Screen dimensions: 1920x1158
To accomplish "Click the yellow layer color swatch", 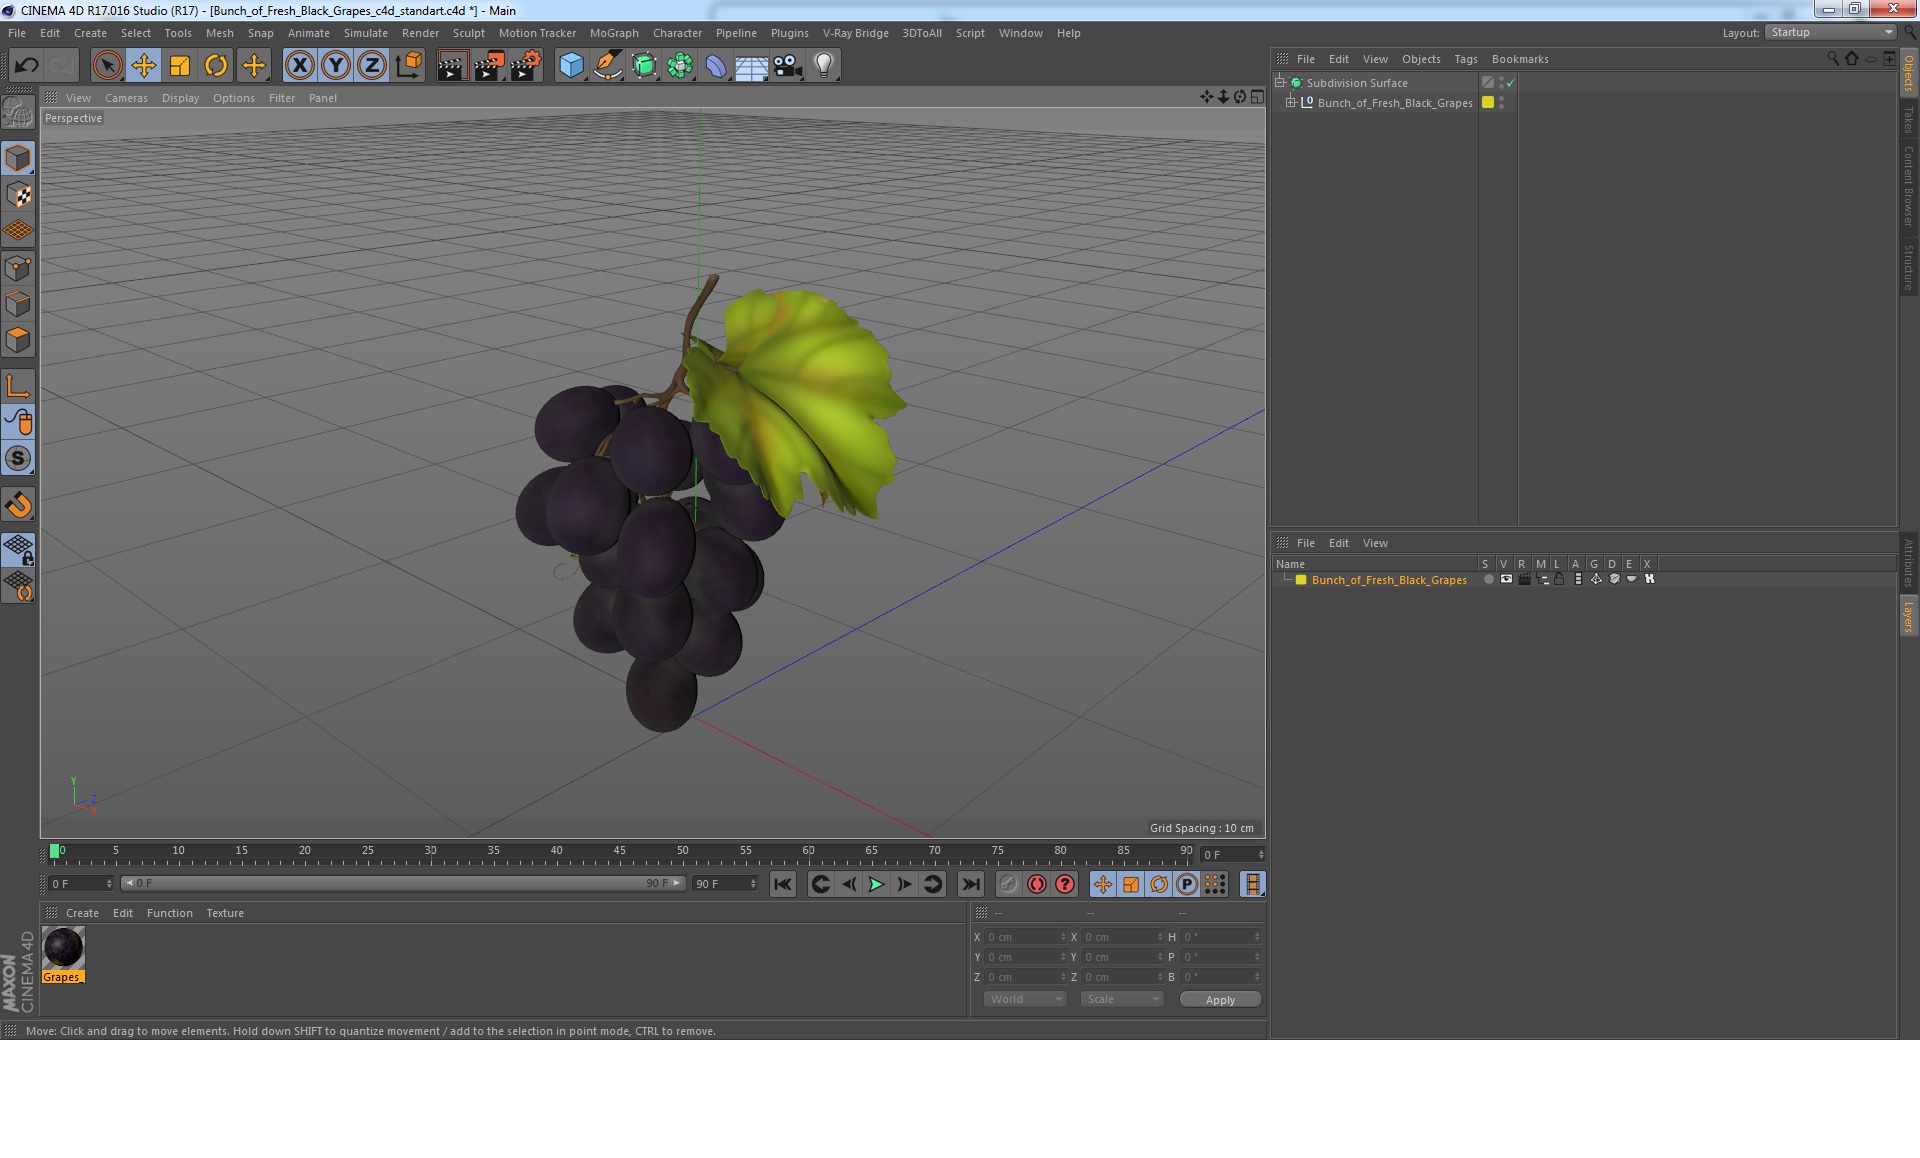I will (x=1301, y=580).
